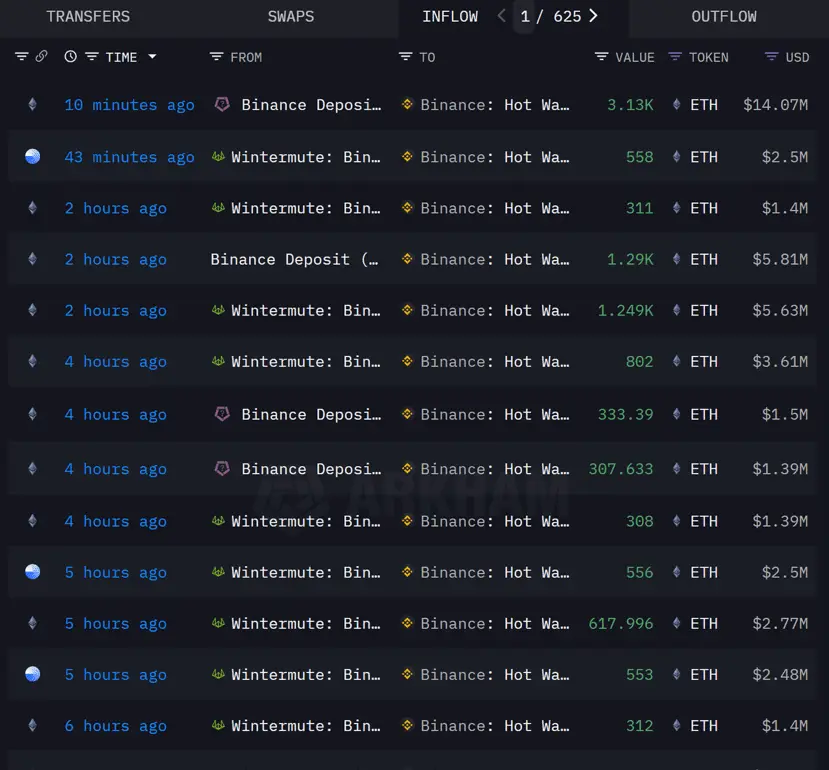Open the 10 minutes ago transaction
The image size is (829, 770).
click(129, 105)
